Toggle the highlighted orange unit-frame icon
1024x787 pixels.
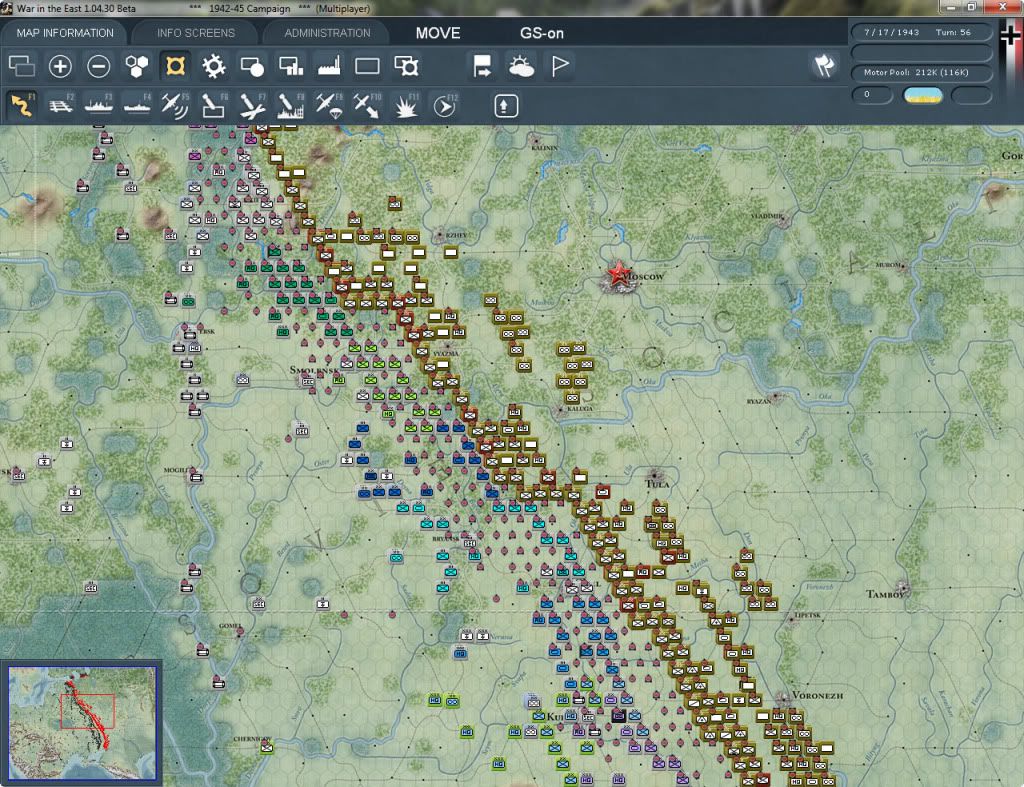175,66
